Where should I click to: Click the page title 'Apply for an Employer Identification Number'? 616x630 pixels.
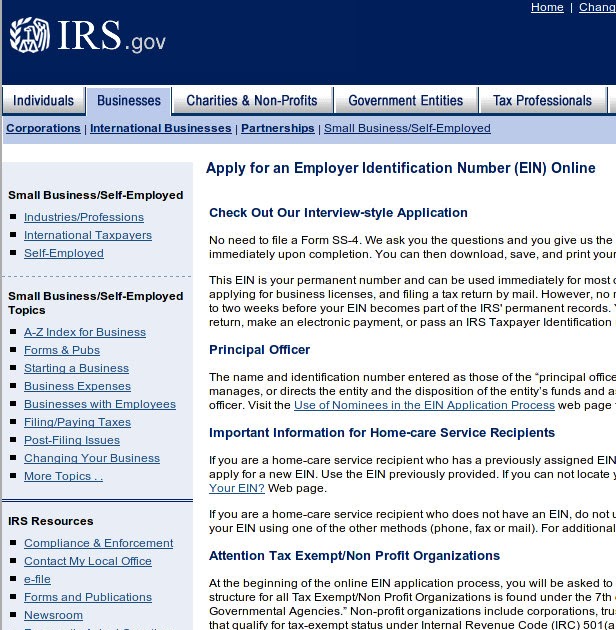coord(401,168)
